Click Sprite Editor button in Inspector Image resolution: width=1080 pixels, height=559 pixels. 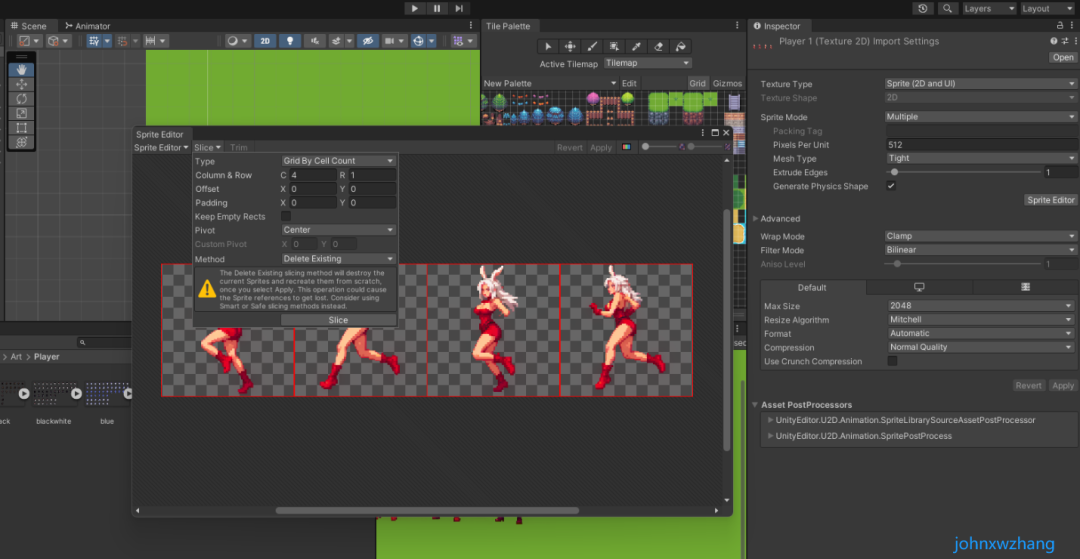click(x=1050, y=200)
